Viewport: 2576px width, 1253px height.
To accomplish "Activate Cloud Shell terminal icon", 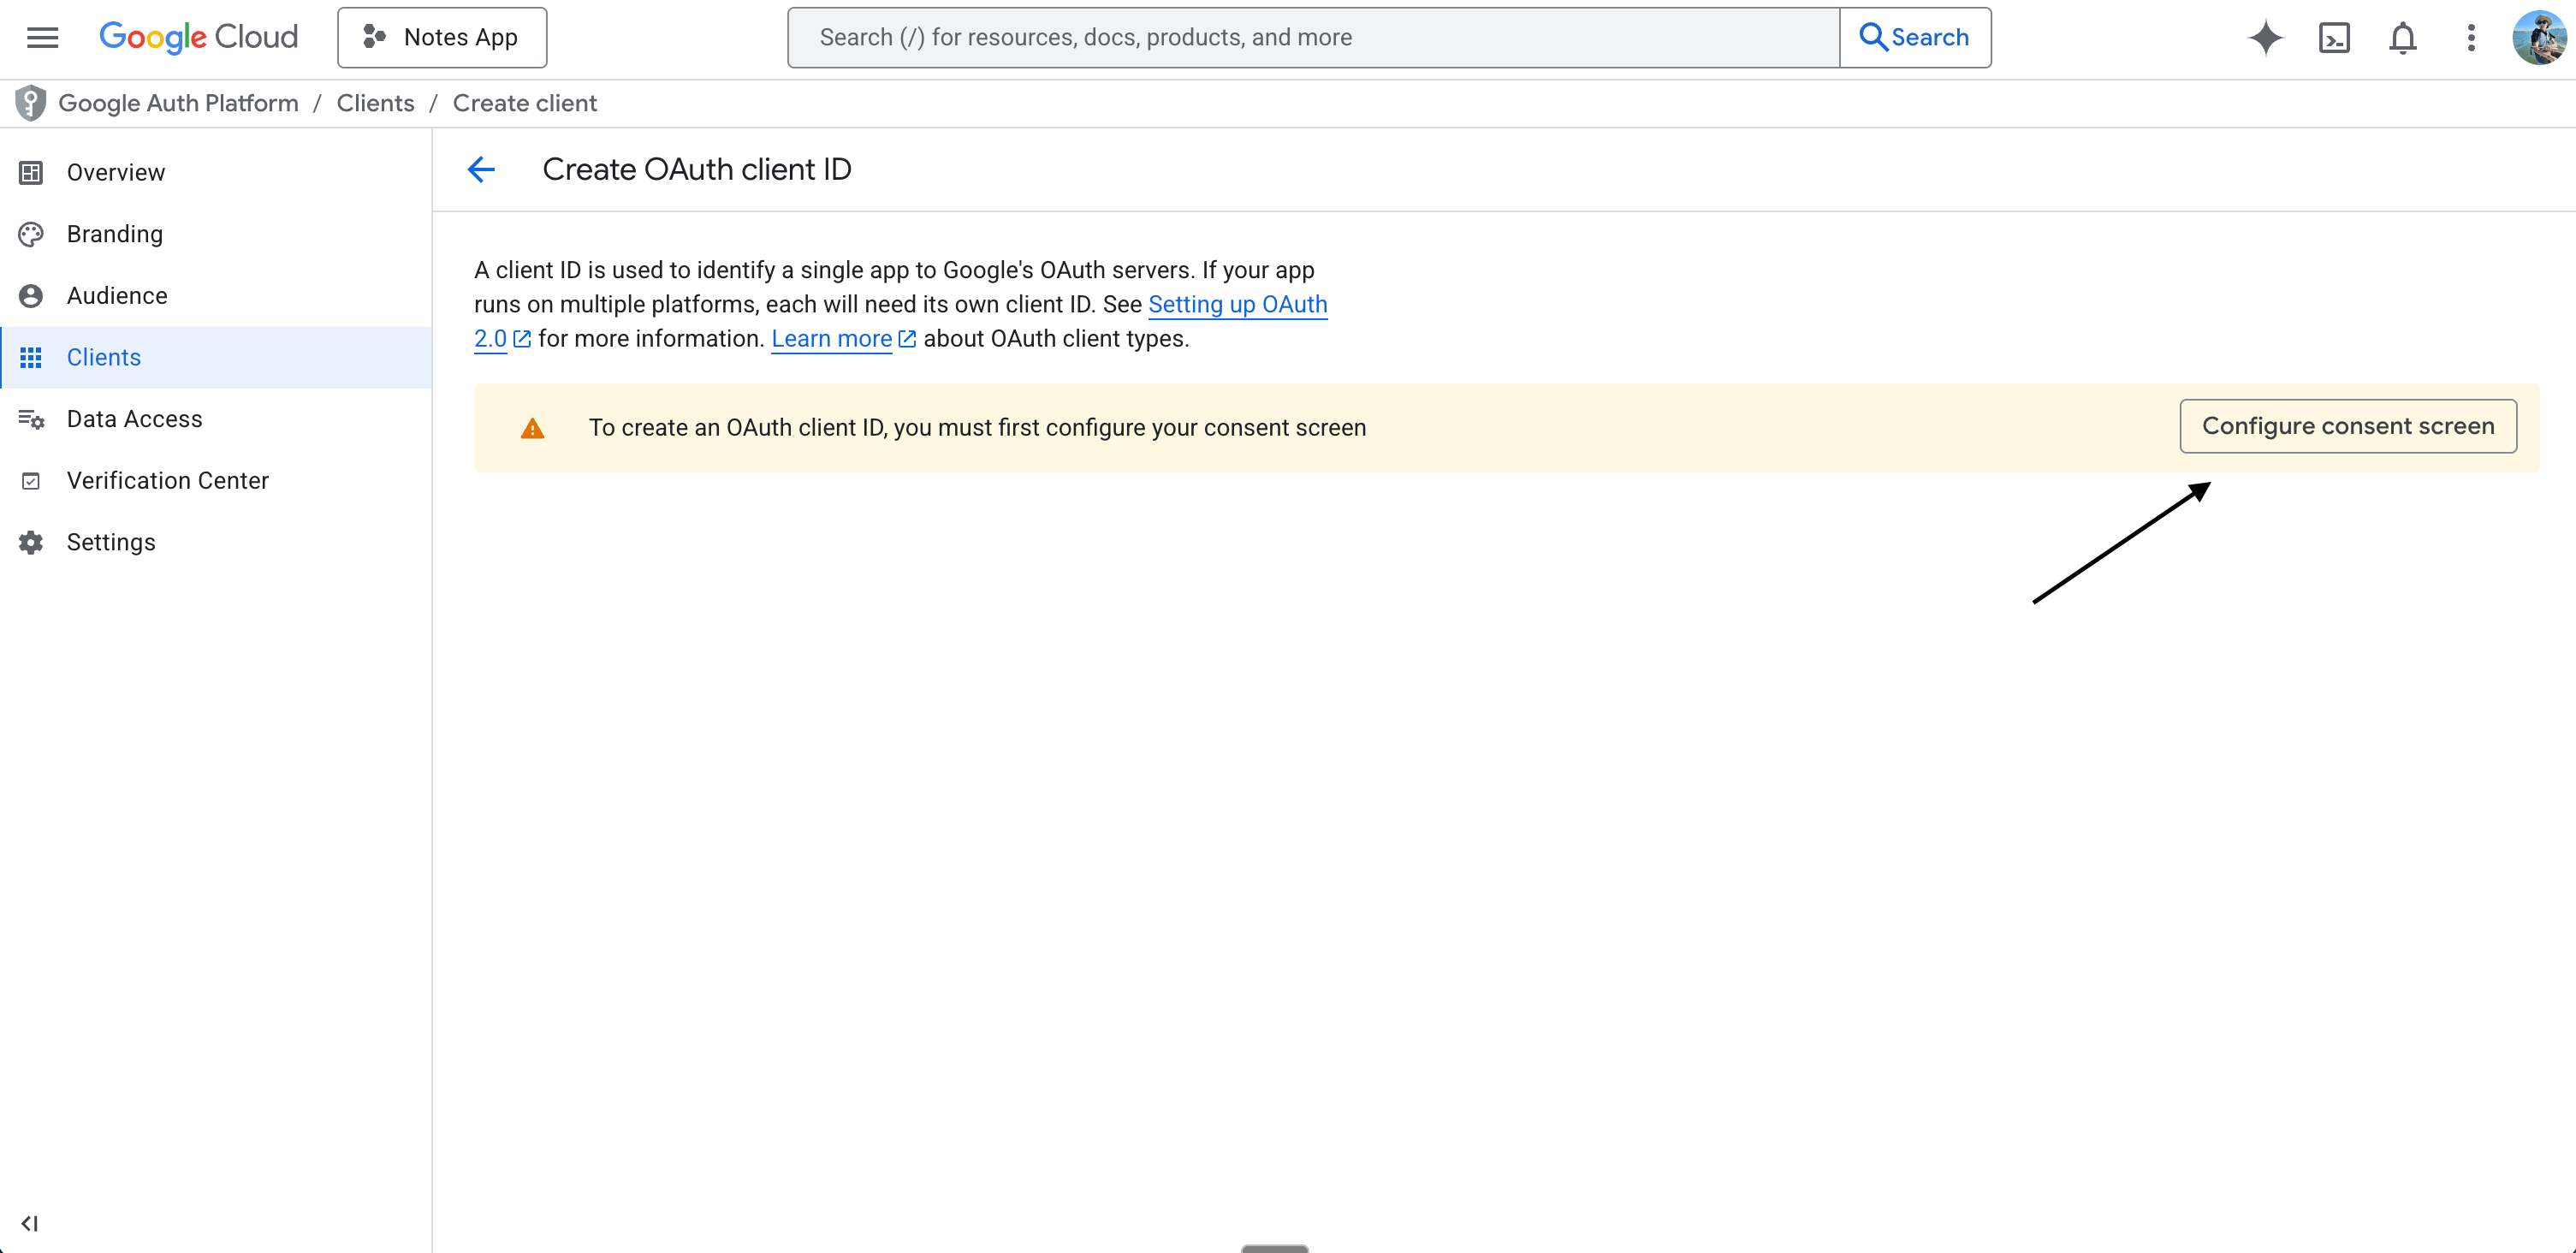I will [x=2334, y=38].
